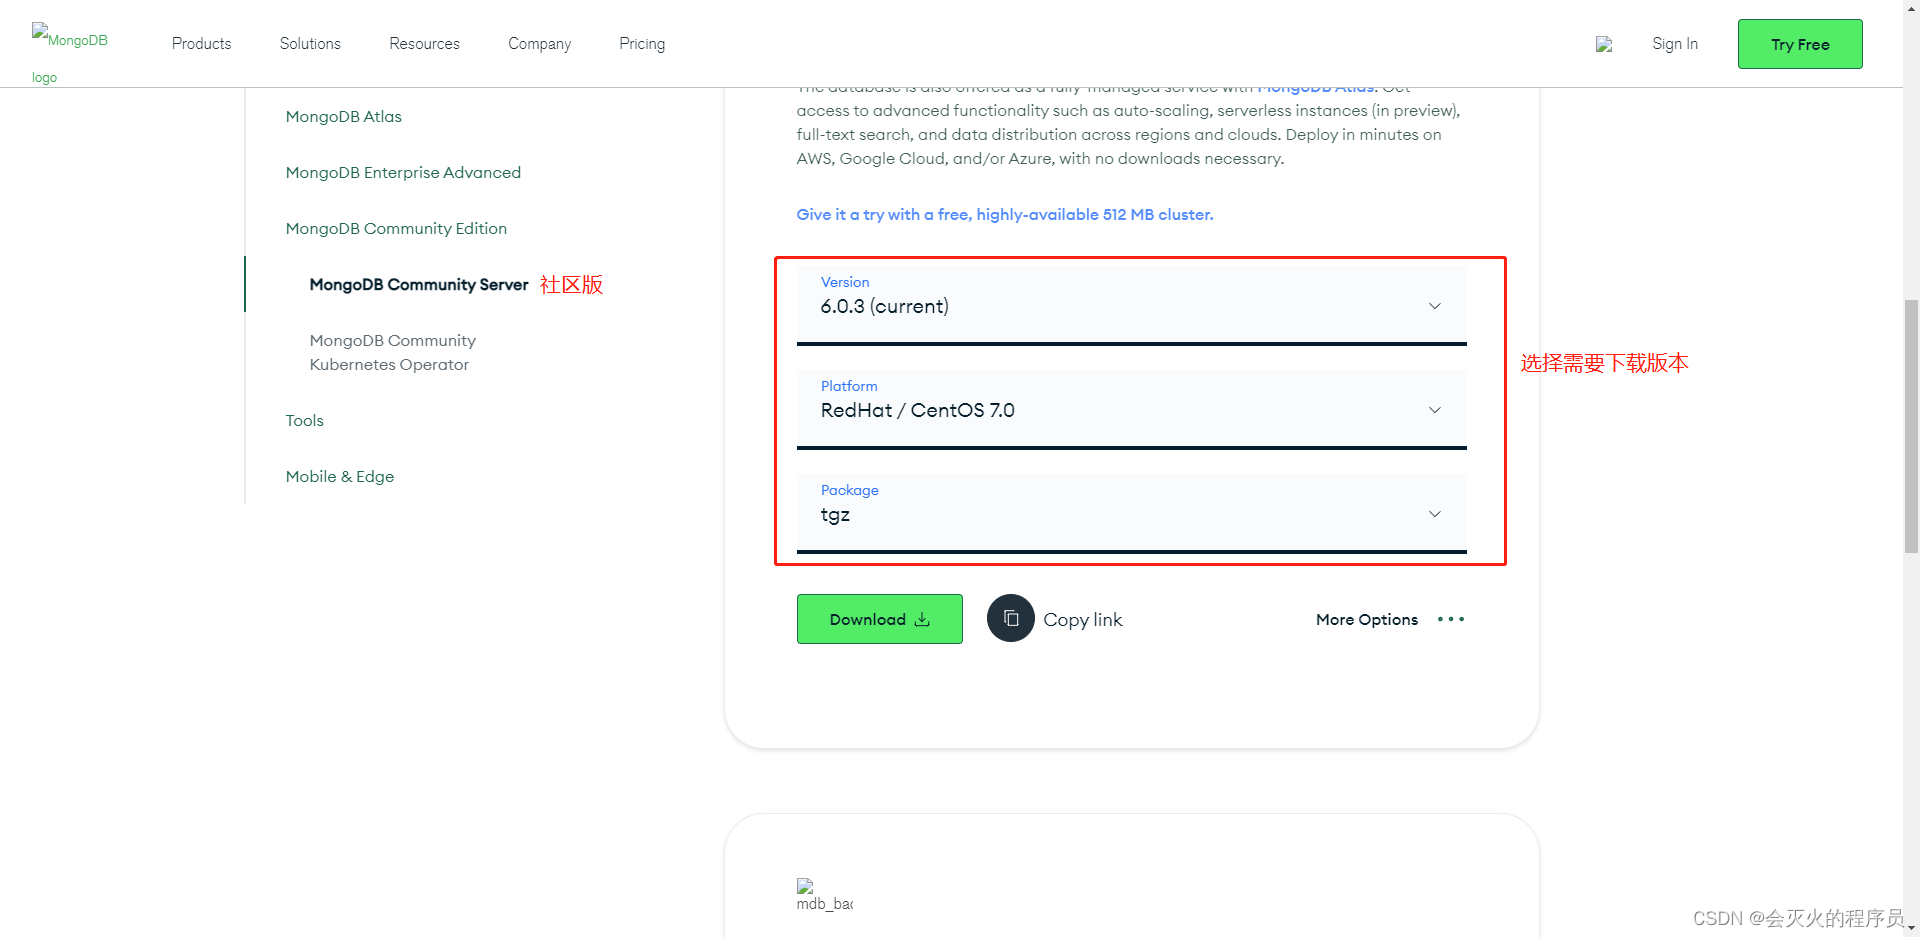The image size is (1920, 937).
Task: Click the chevron arrow in Platform field
Action: 1434,410
